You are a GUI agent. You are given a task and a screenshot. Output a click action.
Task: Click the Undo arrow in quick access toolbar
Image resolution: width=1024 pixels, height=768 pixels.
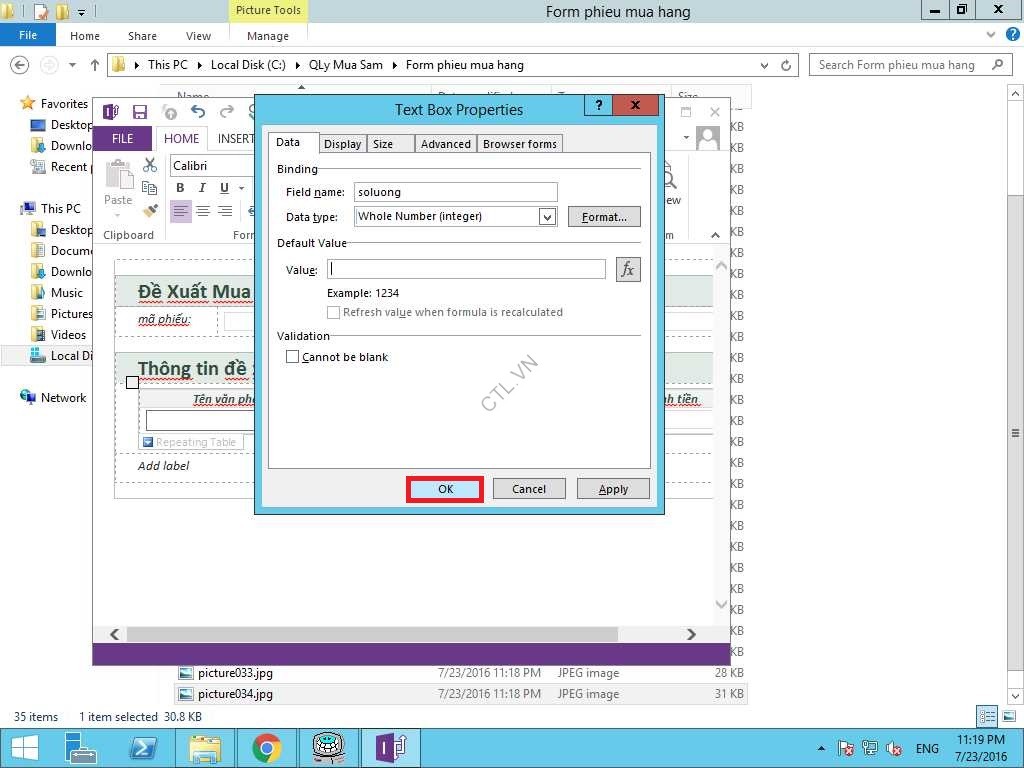(x=198, y=112)
